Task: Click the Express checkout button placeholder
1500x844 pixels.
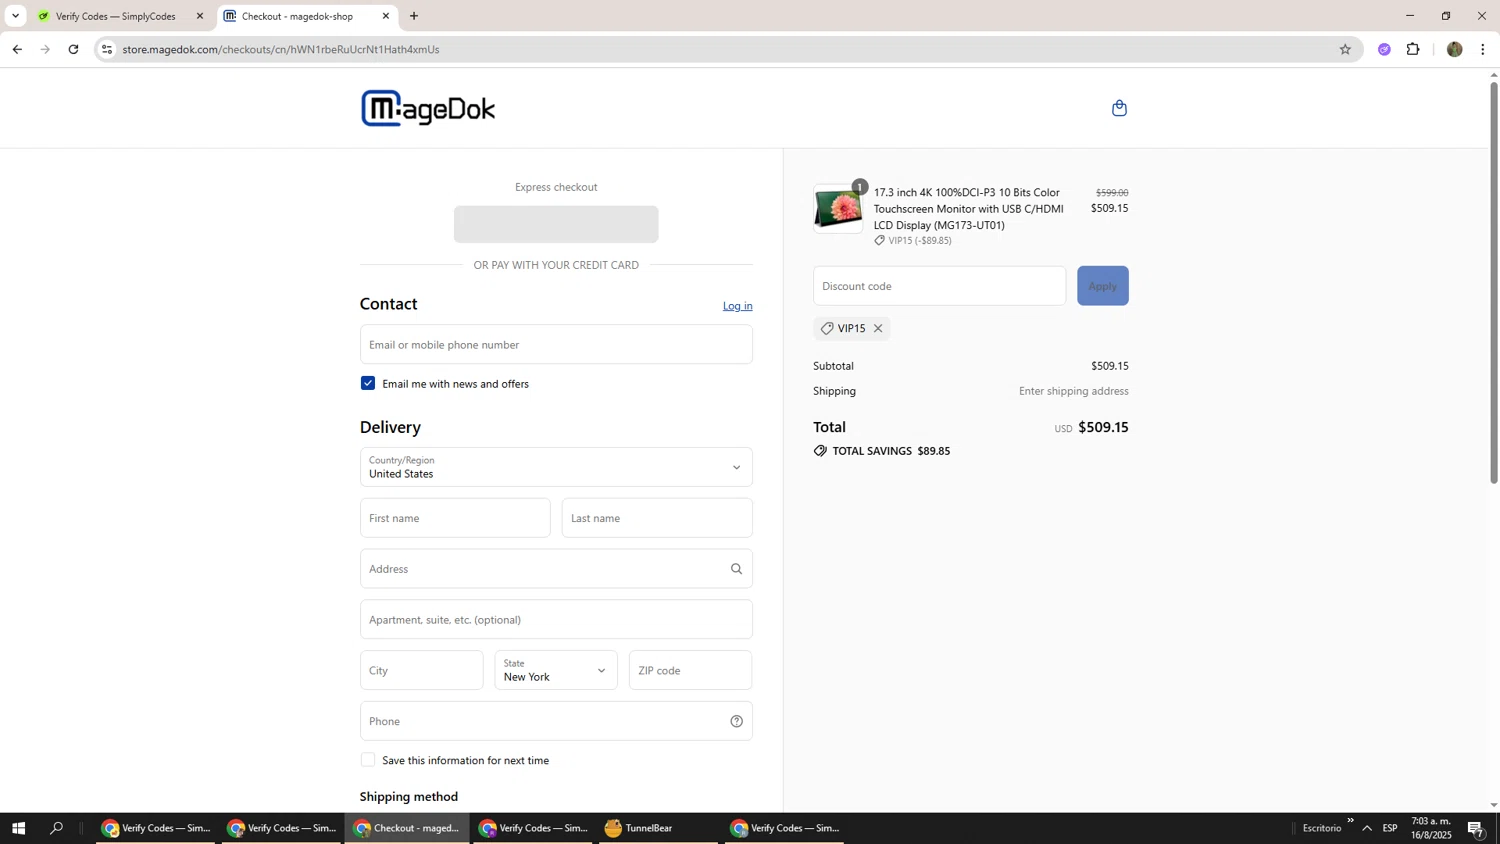Action: (x=556, y=224)
